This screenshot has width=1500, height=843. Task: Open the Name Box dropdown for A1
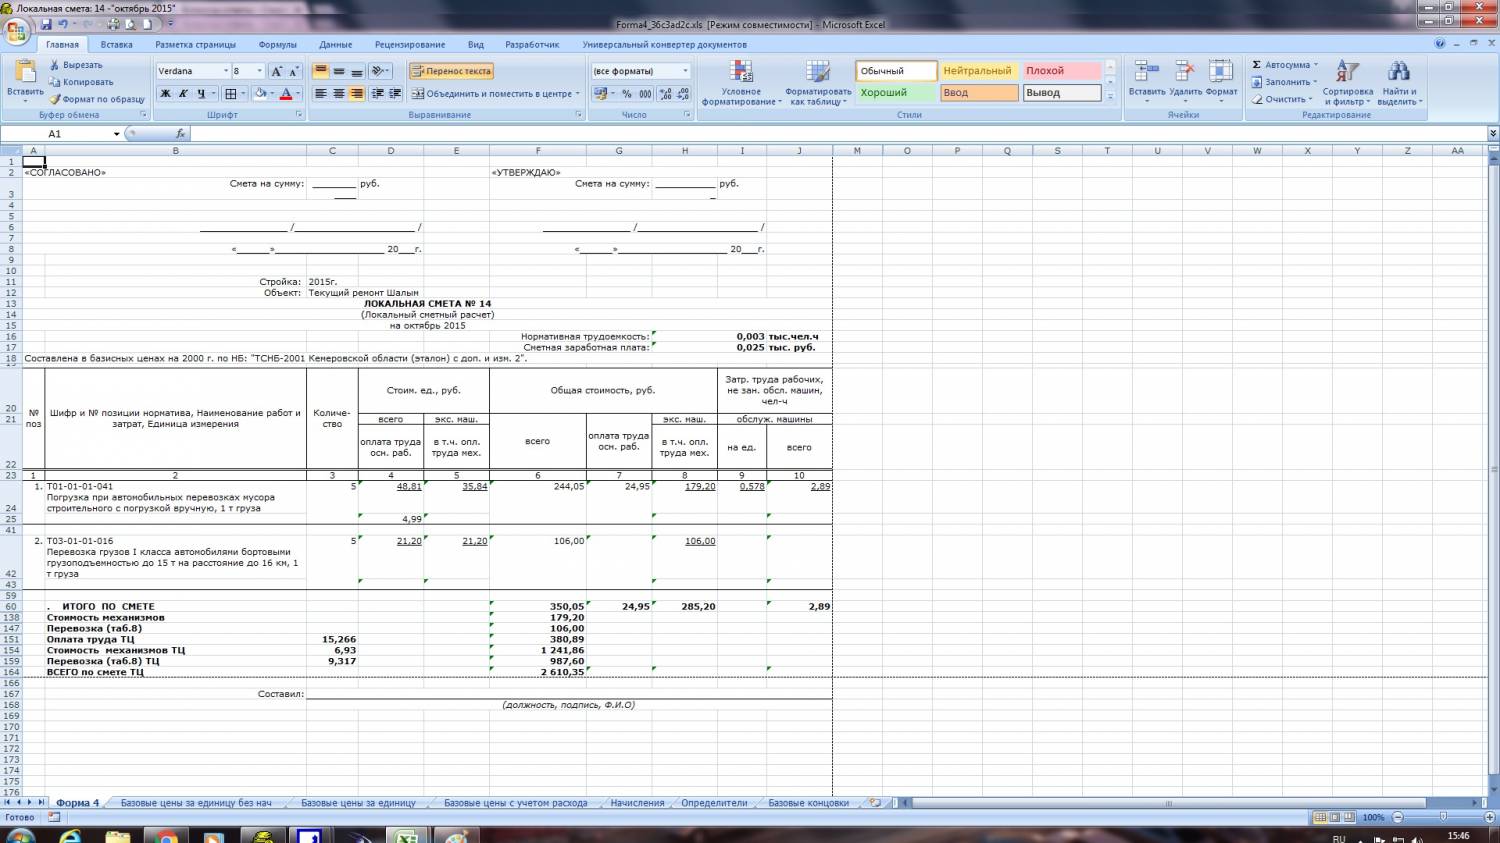[x=117, y=134]
